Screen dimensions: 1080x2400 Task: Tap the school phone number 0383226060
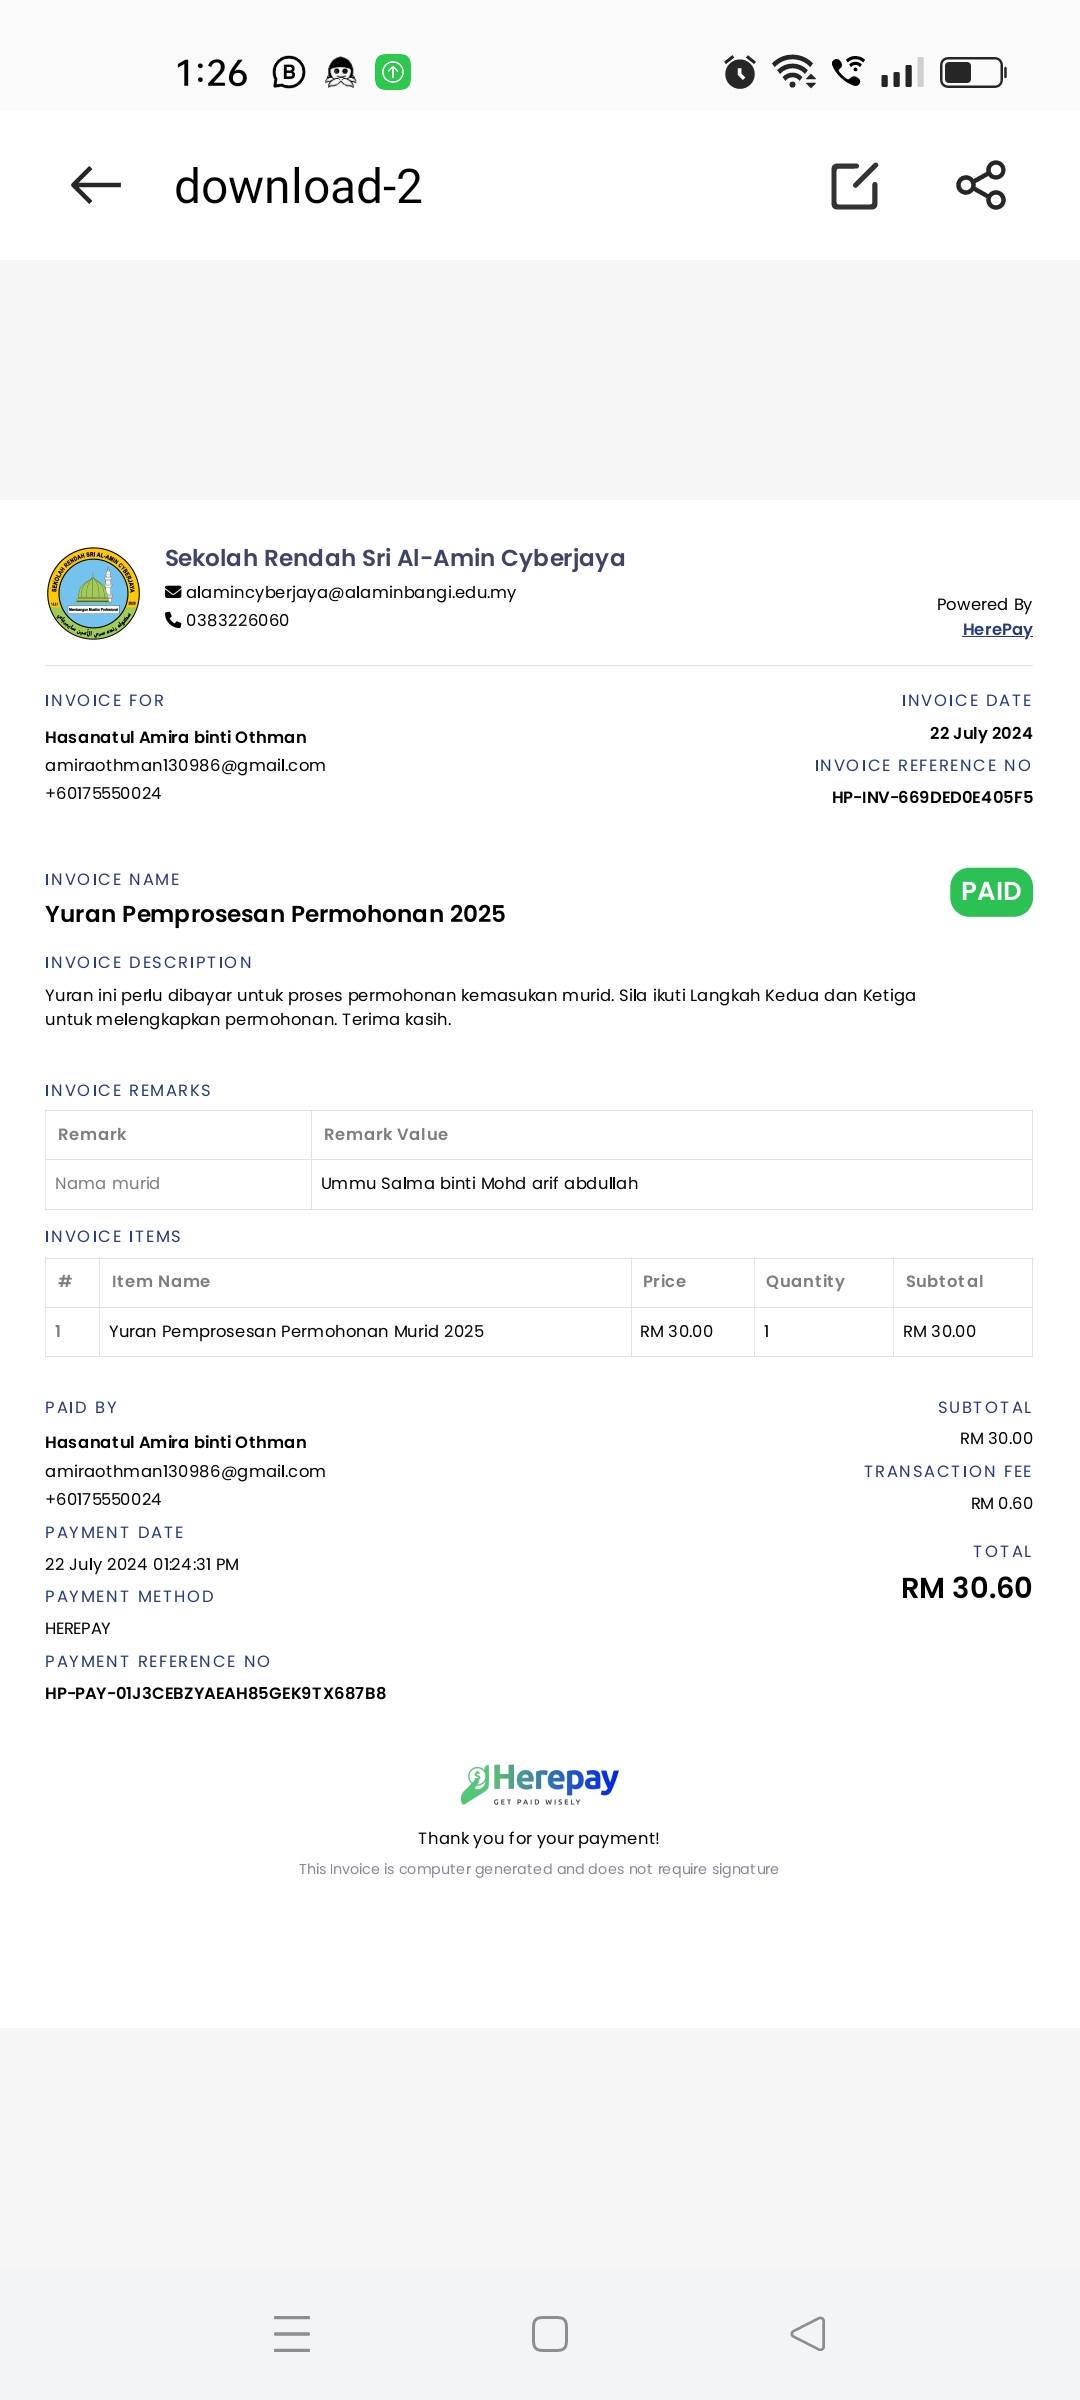point(238,620)
